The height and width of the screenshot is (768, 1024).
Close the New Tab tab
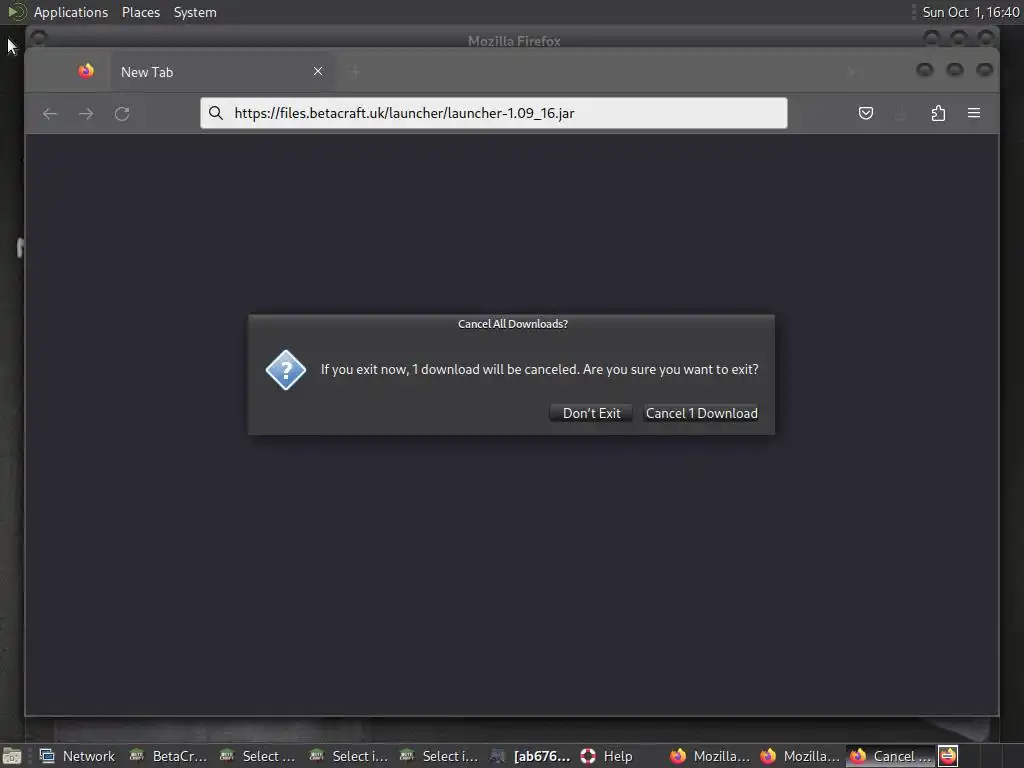point(318,71)
